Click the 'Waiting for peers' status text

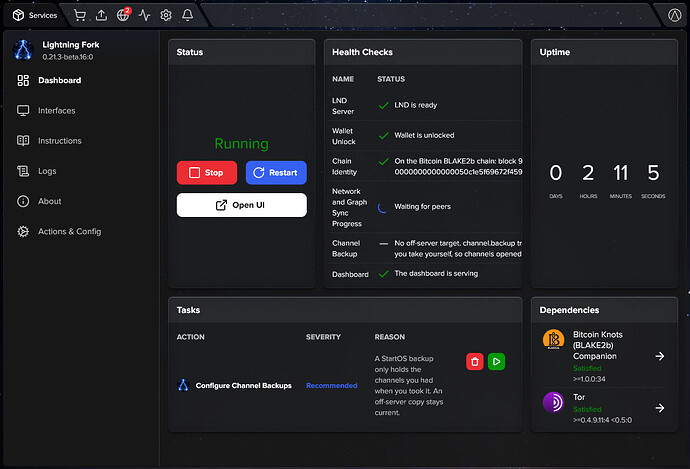pos(422,206)
